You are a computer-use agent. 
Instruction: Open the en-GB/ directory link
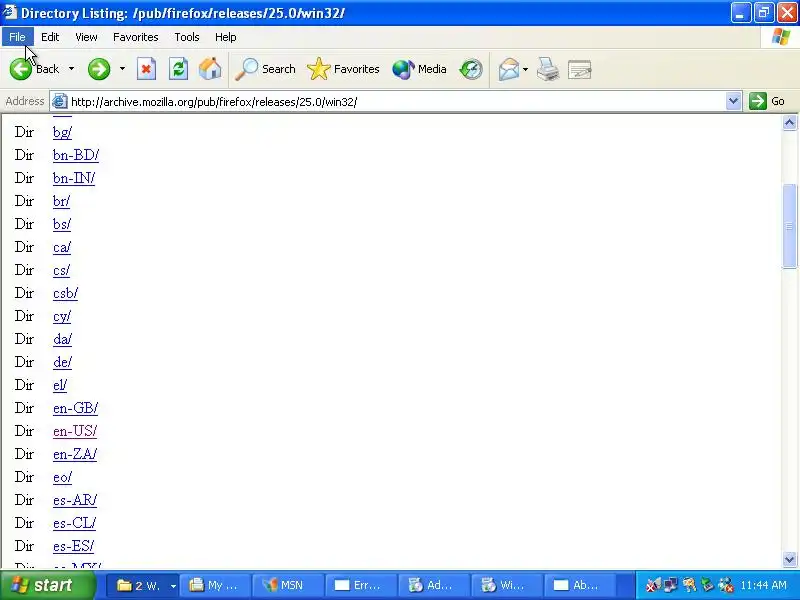pos(76,408)
